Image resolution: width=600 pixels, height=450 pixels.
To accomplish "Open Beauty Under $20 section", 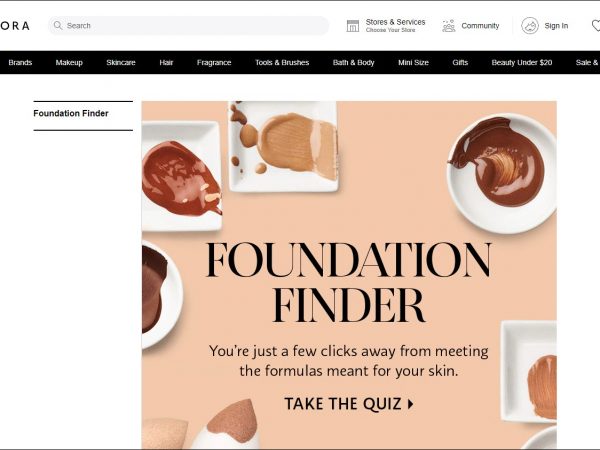I will [x=522, y=62].
